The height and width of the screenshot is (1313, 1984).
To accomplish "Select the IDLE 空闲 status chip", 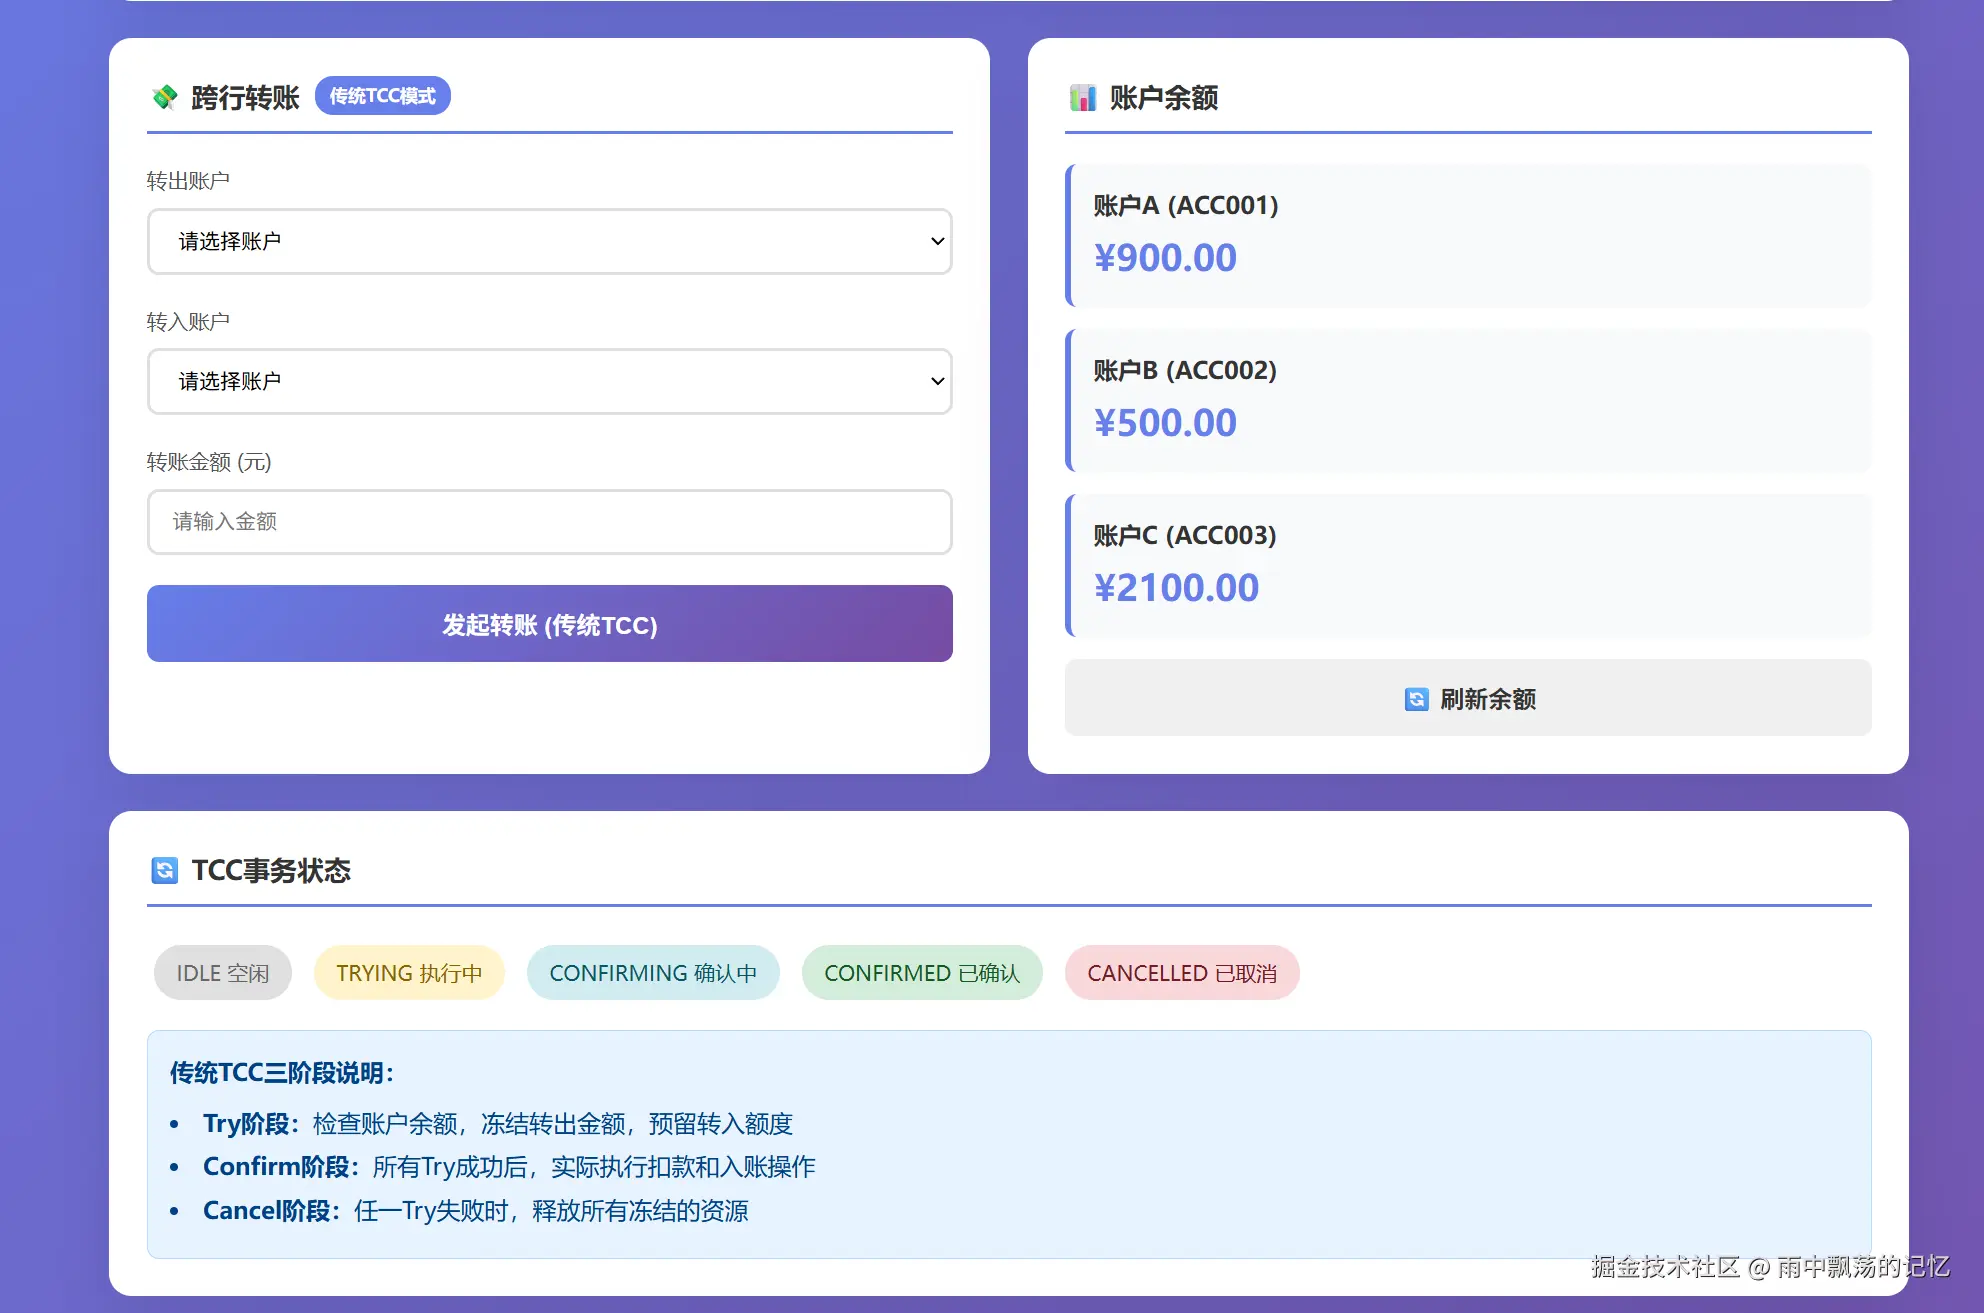I will click(x=222, y=973).
